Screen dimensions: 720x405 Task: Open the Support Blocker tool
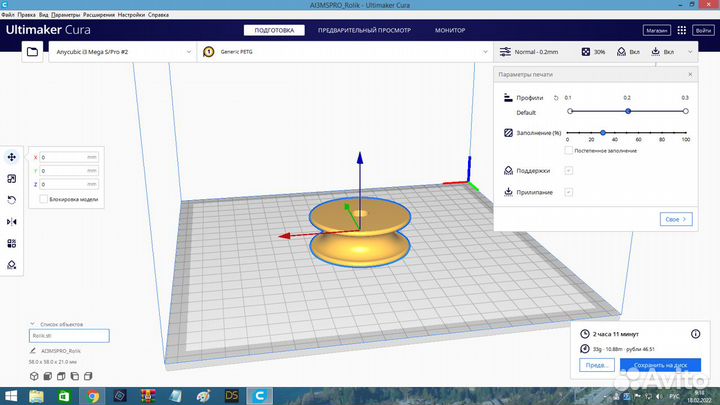11,264
